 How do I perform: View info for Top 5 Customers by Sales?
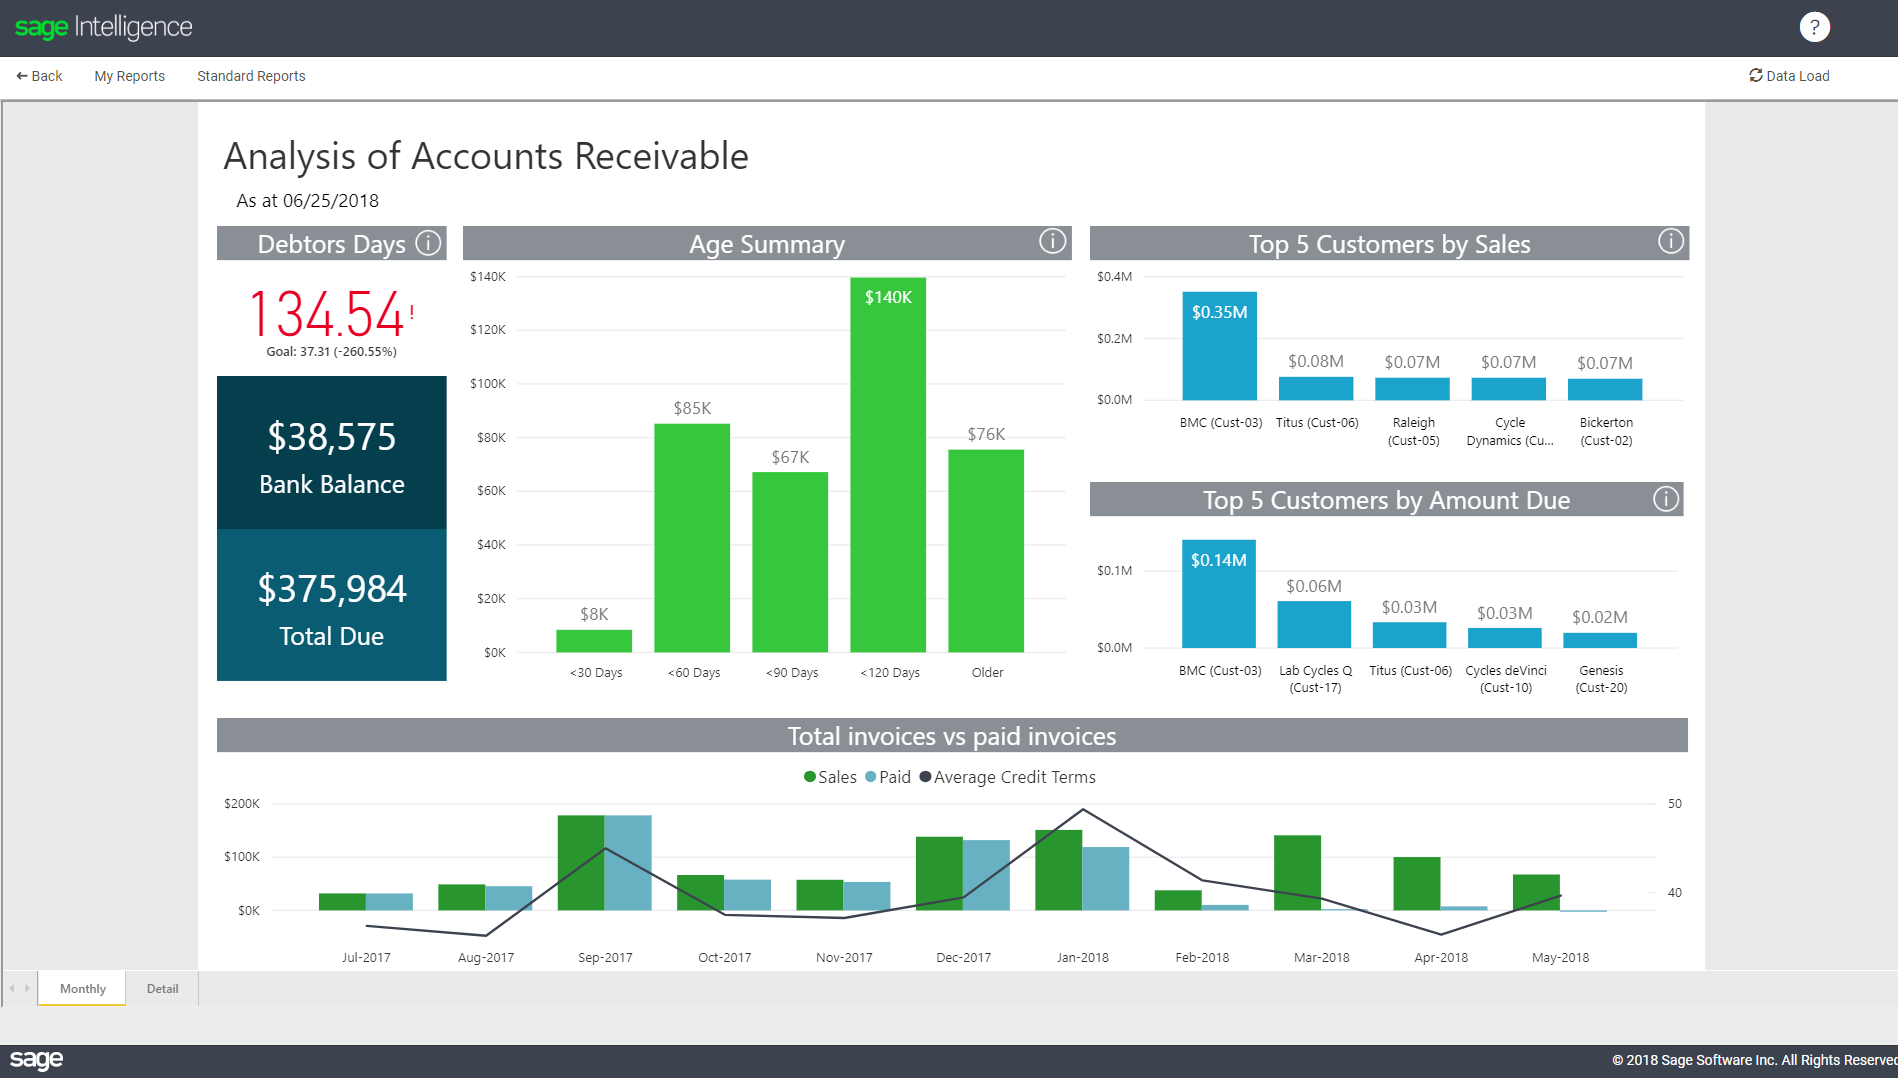pyautogui.click(x=1669, y=240)
